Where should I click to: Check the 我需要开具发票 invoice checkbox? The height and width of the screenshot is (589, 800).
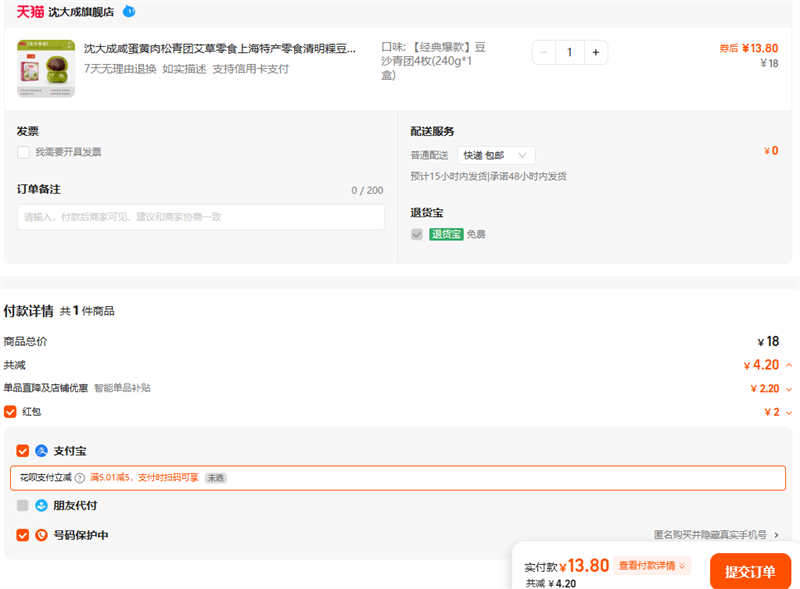click(23, 152)
